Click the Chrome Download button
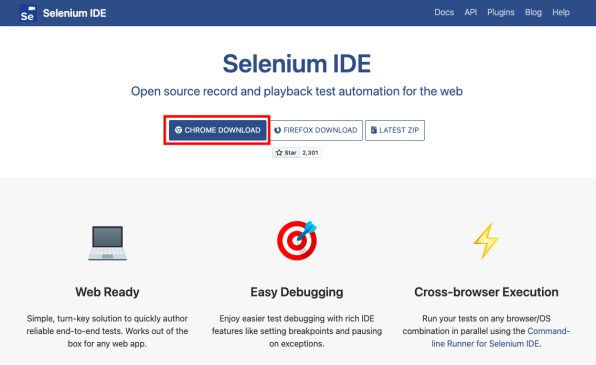Image resolution: width=596 pixels, height=365 pixels. (x=217, y=130)
